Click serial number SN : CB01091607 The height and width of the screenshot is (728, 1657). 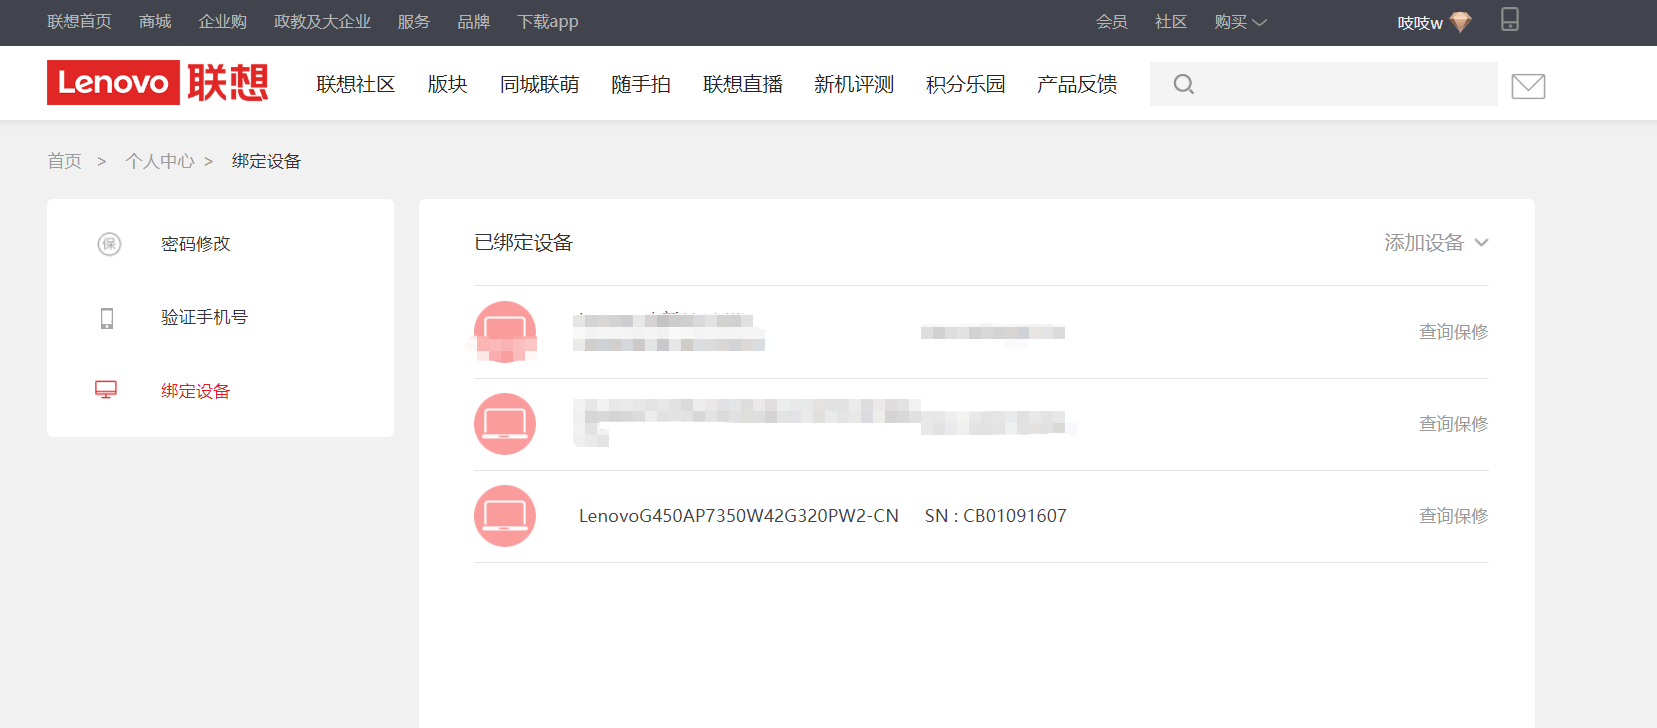[x=996, y=516]
